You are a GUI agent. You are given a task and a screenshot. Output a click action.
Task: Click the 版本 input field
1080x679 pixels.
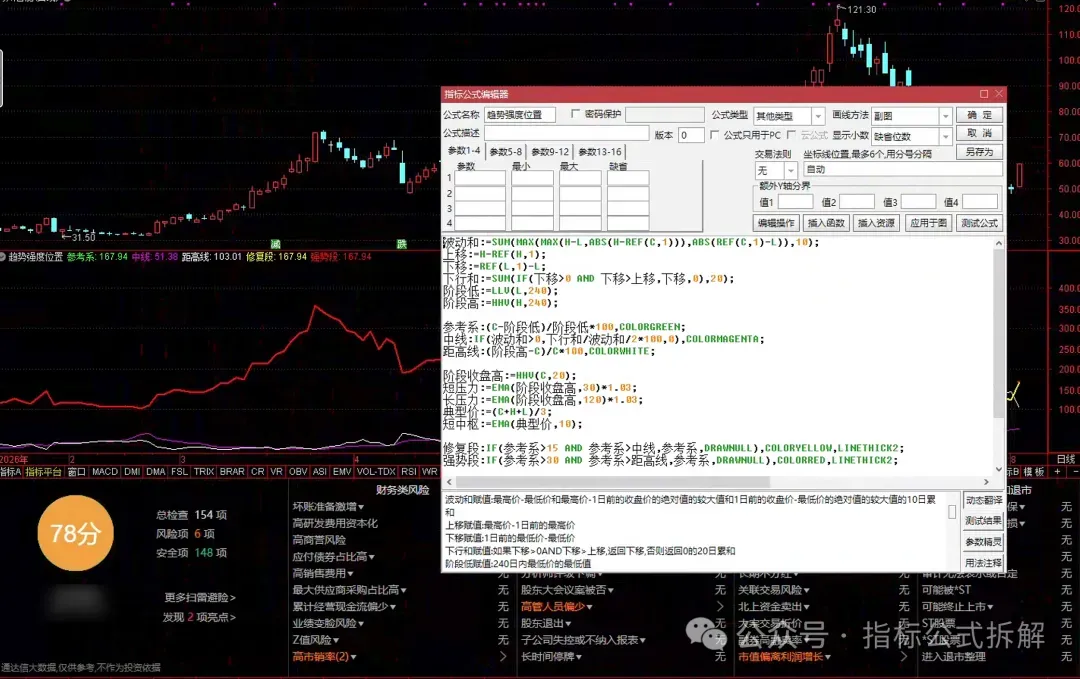pos(691,135)
